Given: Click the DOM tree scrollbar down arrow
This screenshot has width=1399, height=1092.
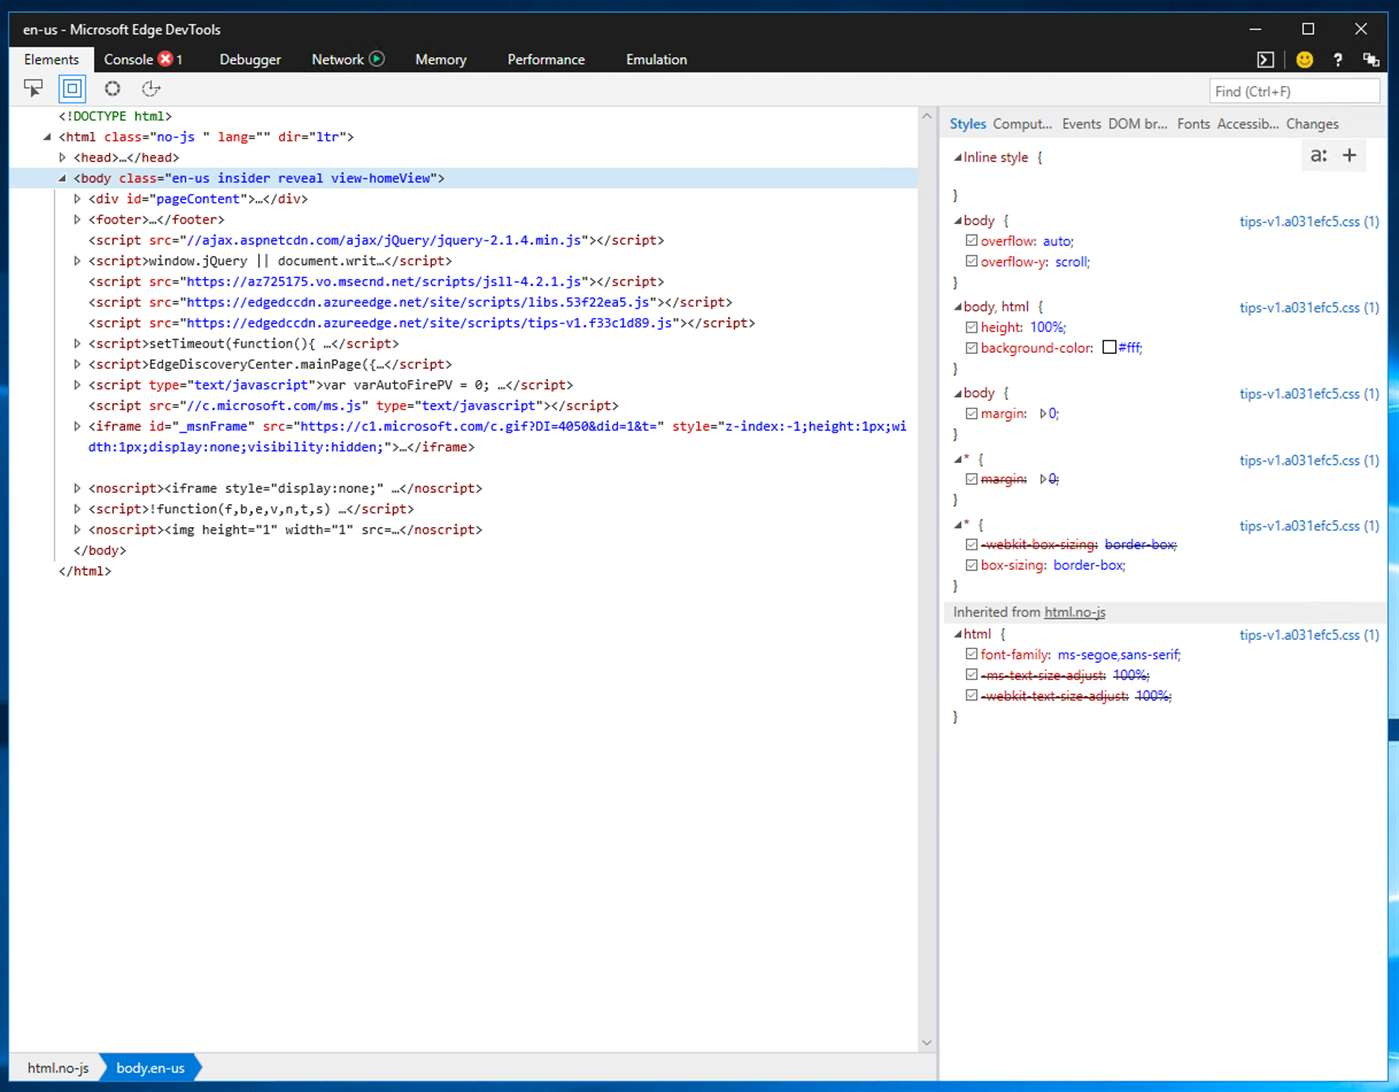Looking at the screenshot, I should 927,1042.
